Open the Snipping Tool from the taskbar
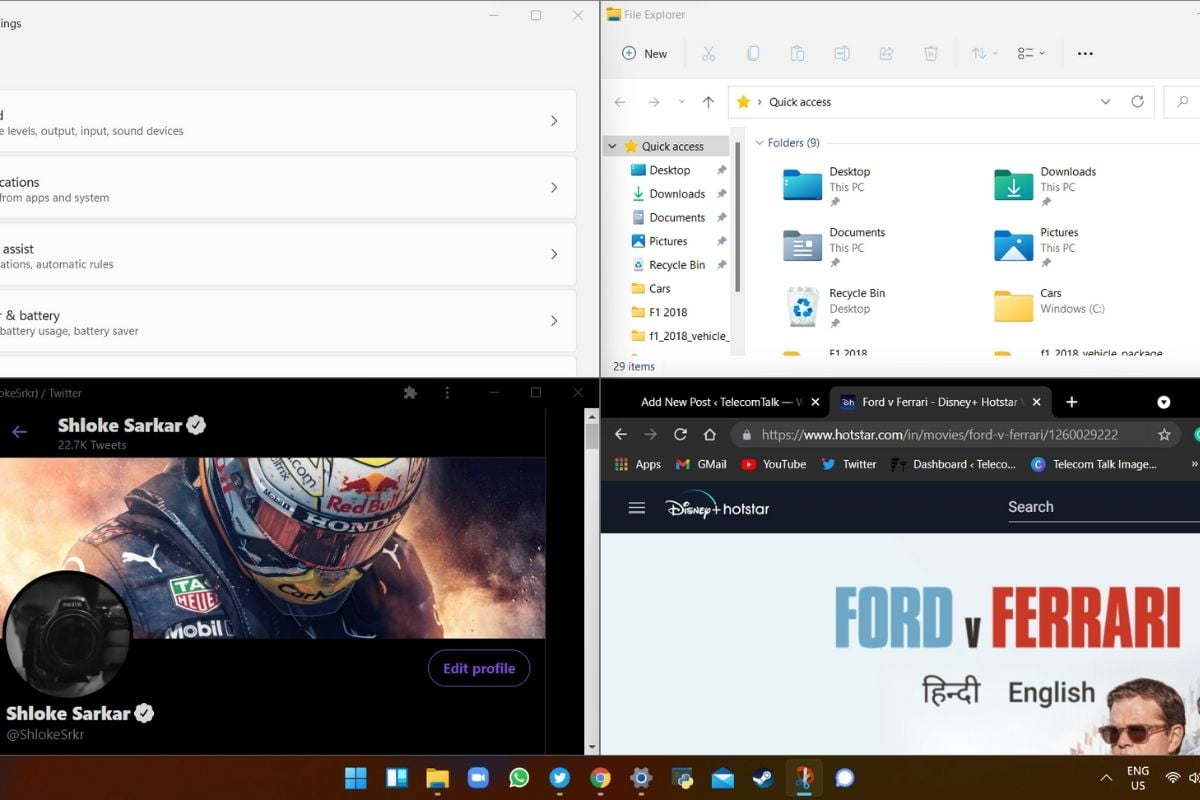The height and width of the screenshot is (800, 1200). (x=803, y=778)
